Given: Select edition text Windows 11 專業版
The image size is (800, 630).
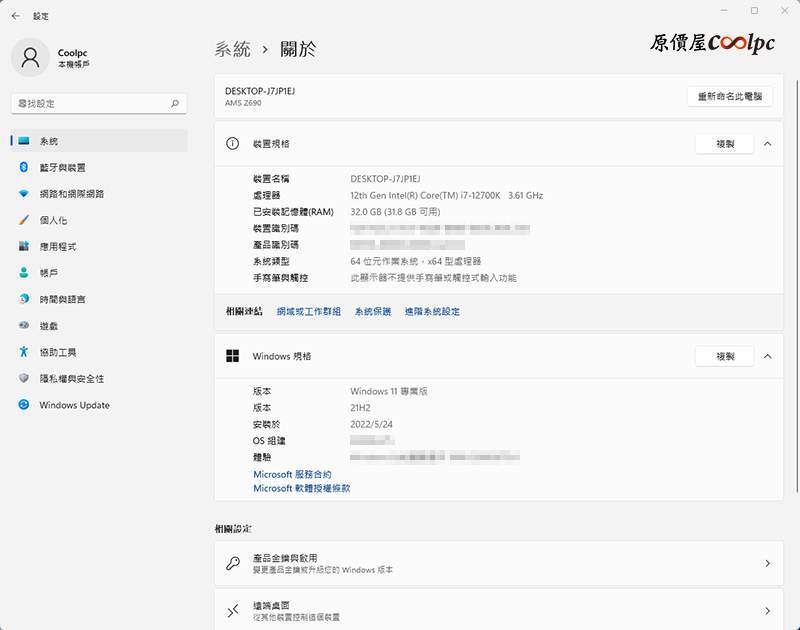Looking at the screenshot, I should click(x=389, y=391).
